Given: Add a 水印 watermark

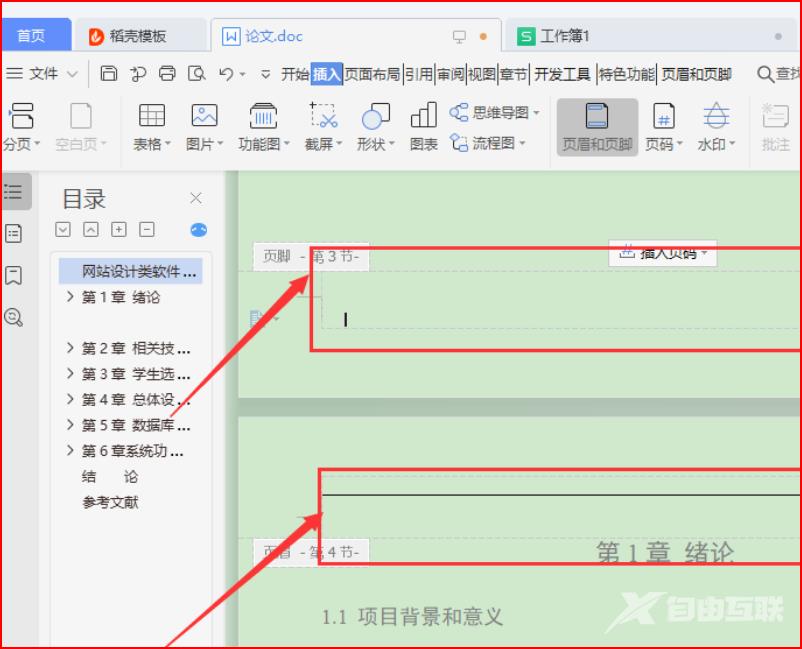Looking at the screenshot, I should click(x=716, y=127).
